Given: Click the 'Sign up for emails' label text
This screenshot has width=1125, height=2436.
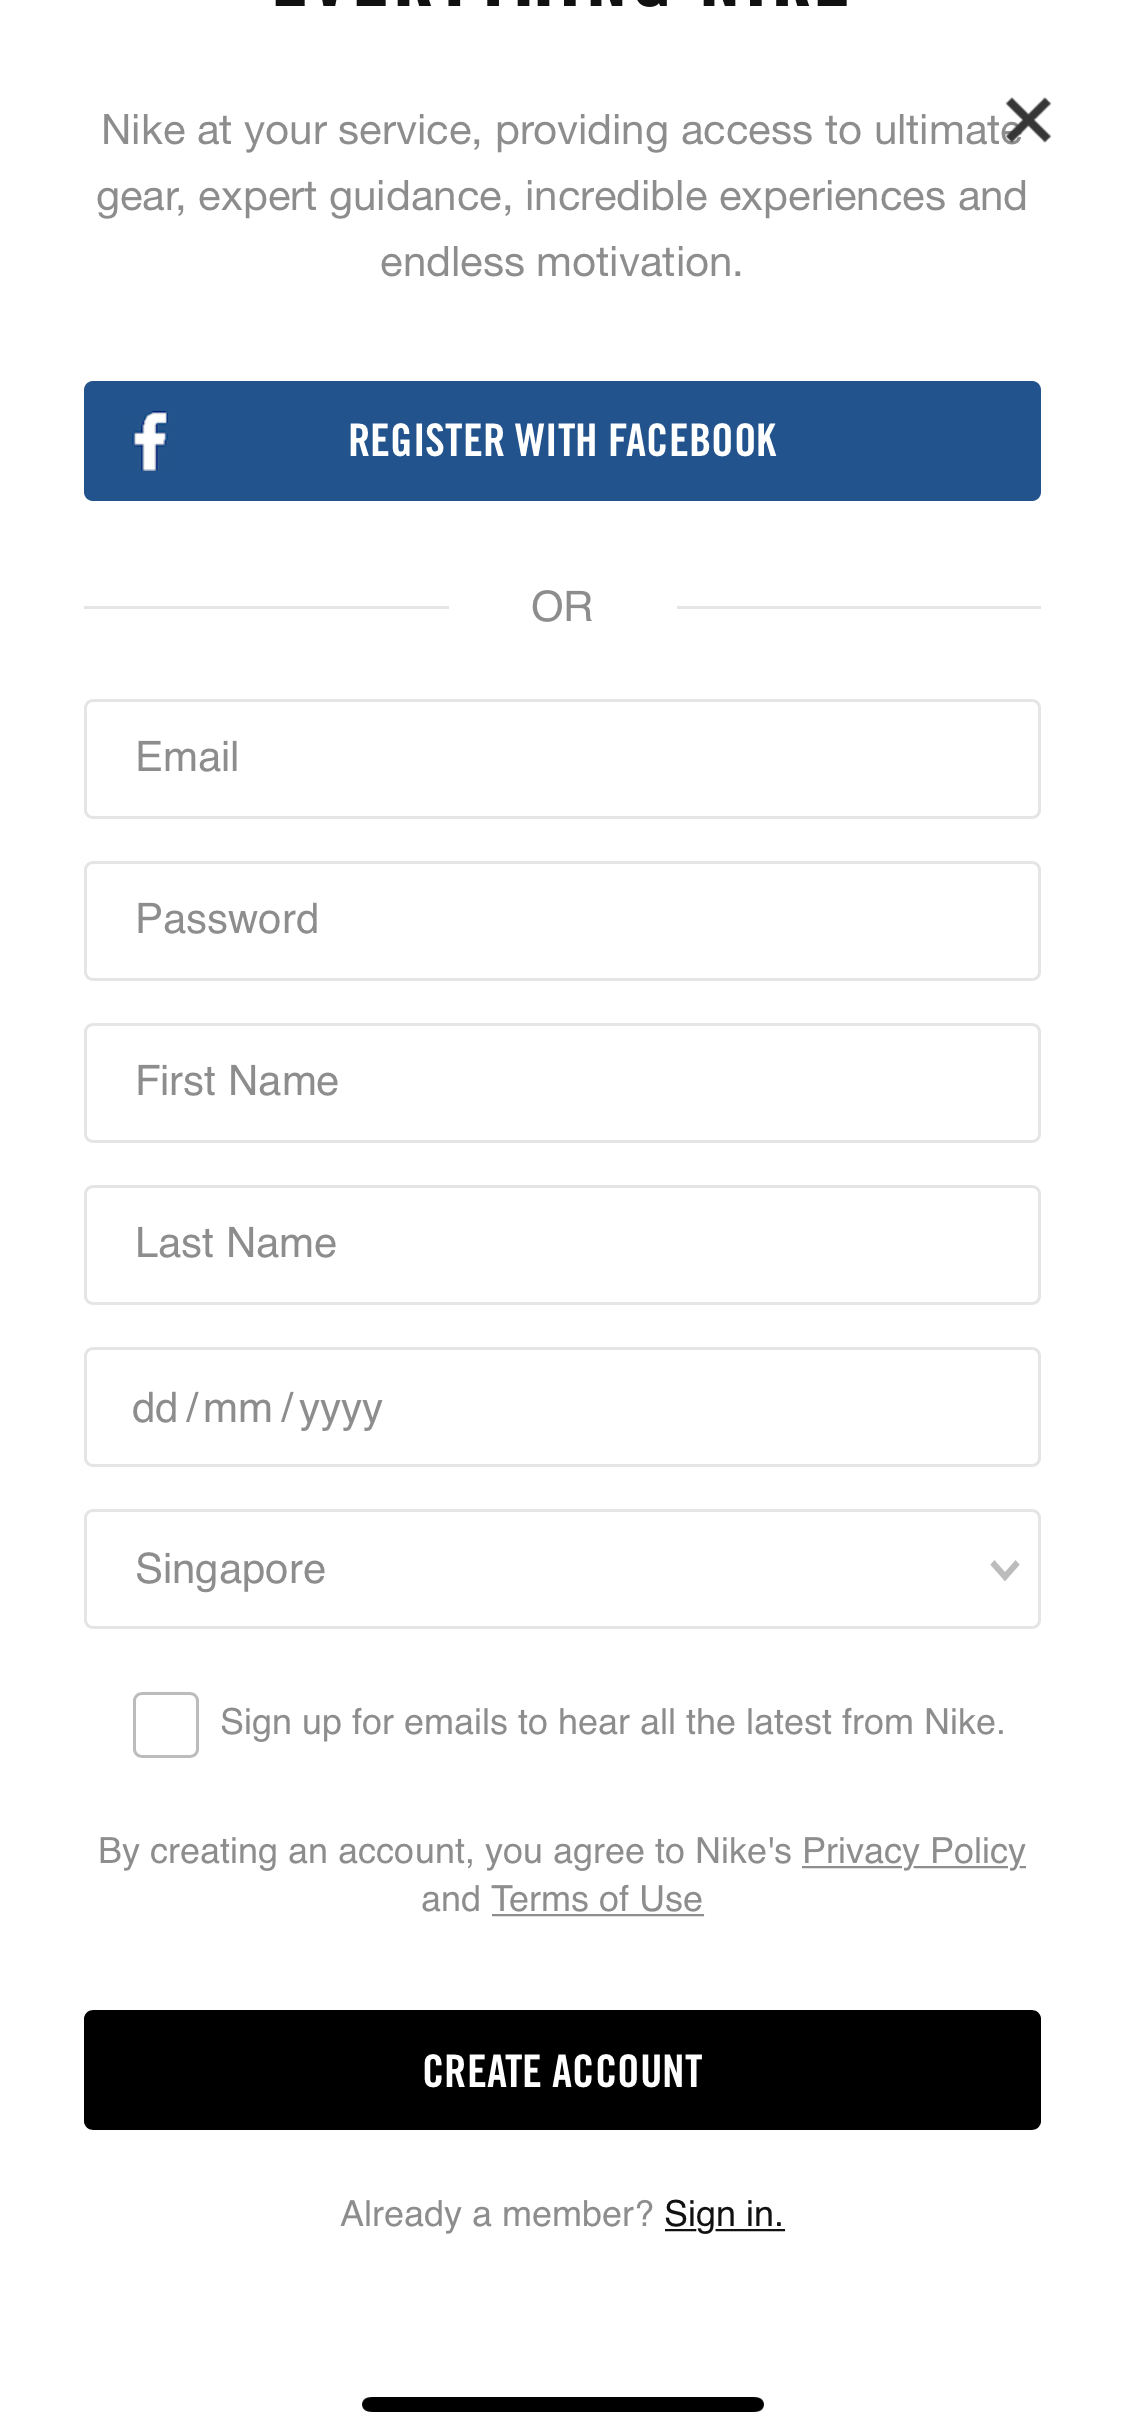Looking at the screenshot, I should (x=612, y=1722).
